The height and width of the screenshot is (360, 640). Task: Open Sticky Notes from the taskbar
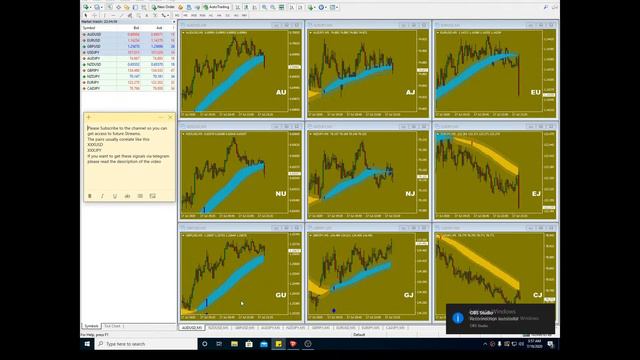pyautogui.click(x=278, y=344)
